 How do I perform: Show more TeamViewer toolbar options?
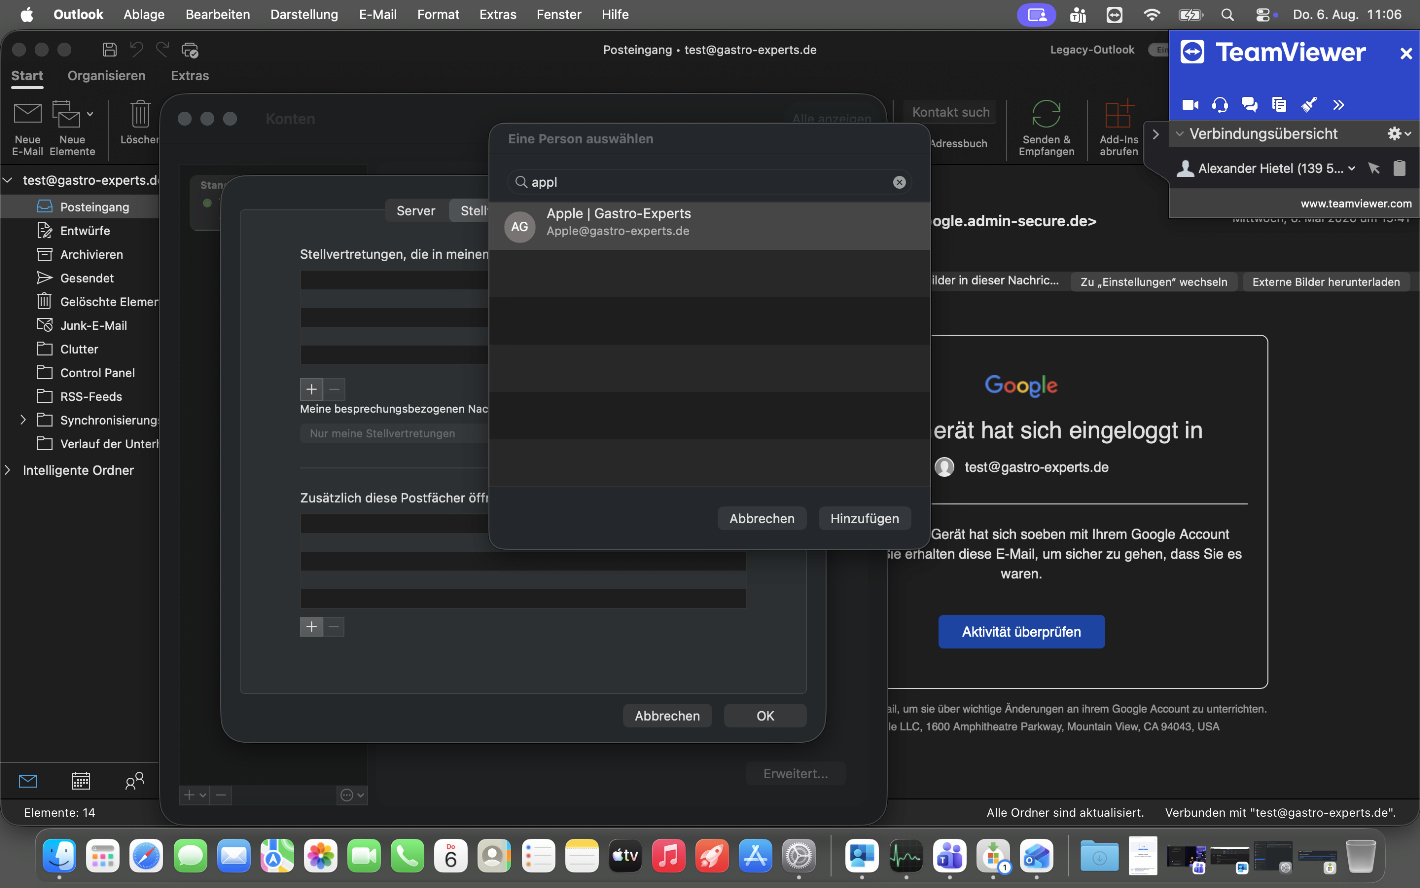(x=1339, y=105)
